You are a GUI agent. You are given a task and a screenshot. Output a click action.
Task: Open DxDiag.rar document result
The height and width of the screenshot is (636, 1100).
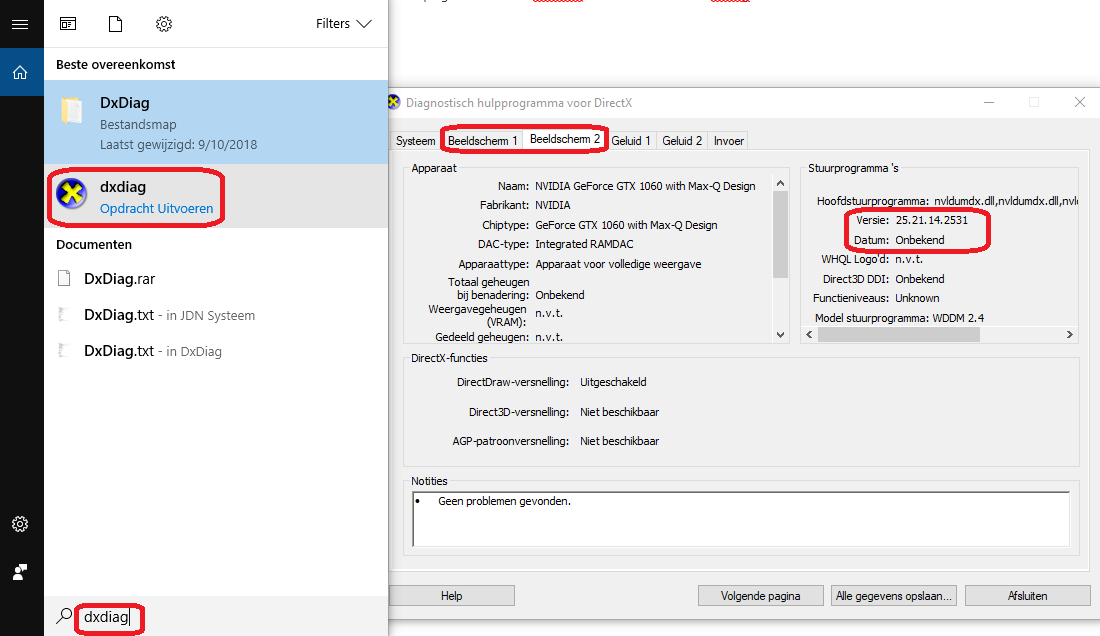tap(216, 278)
